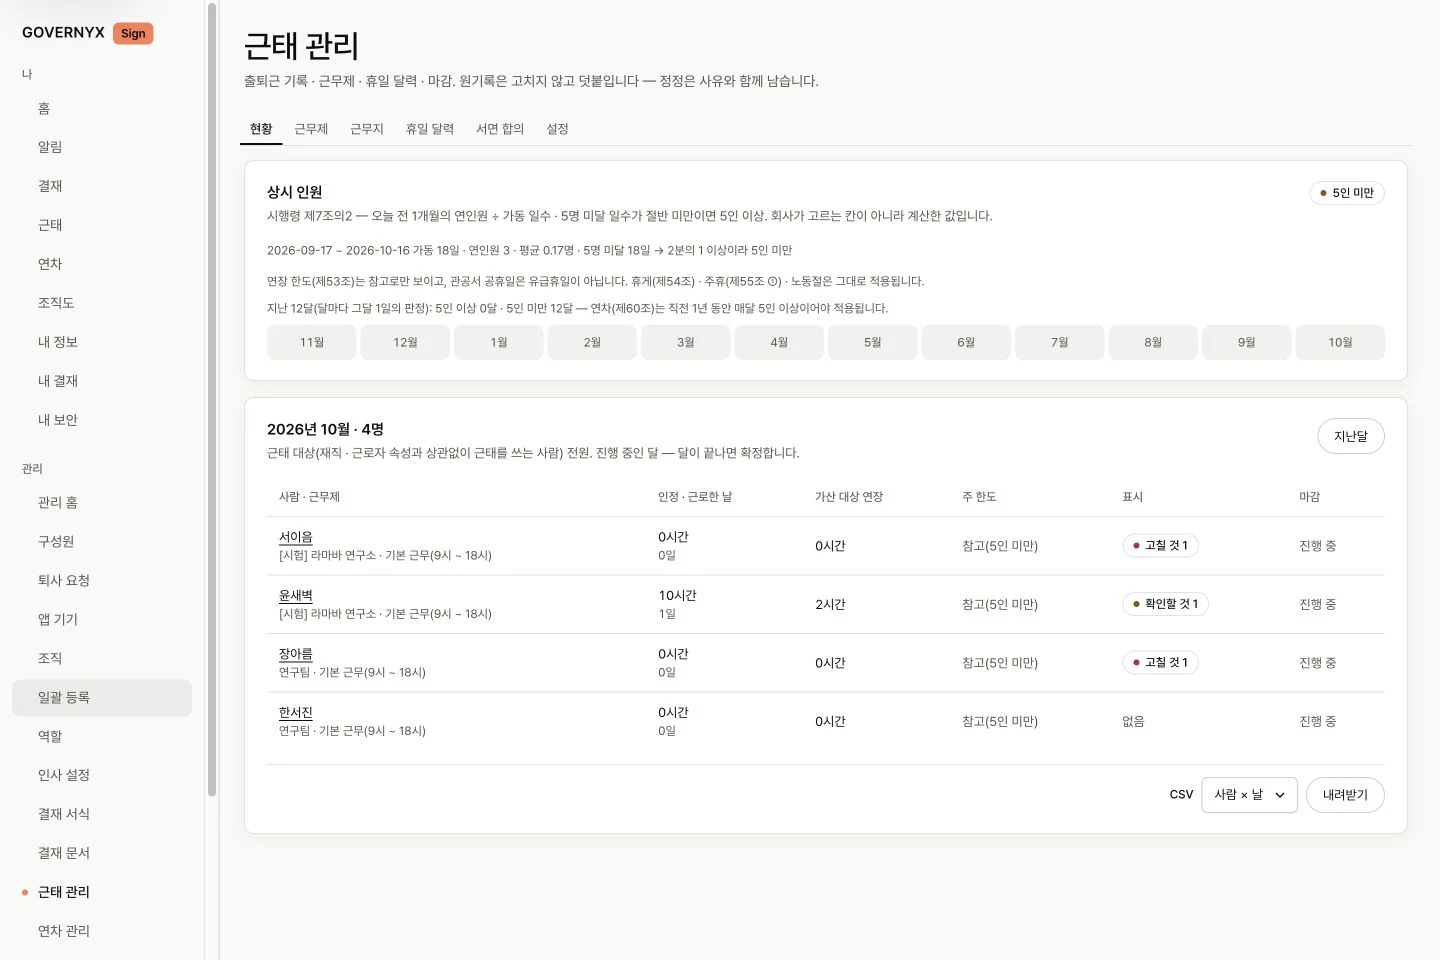Open 장아름's attendance record link
The width and height of the screenshot is (1440, 960).
coord(296,654)
